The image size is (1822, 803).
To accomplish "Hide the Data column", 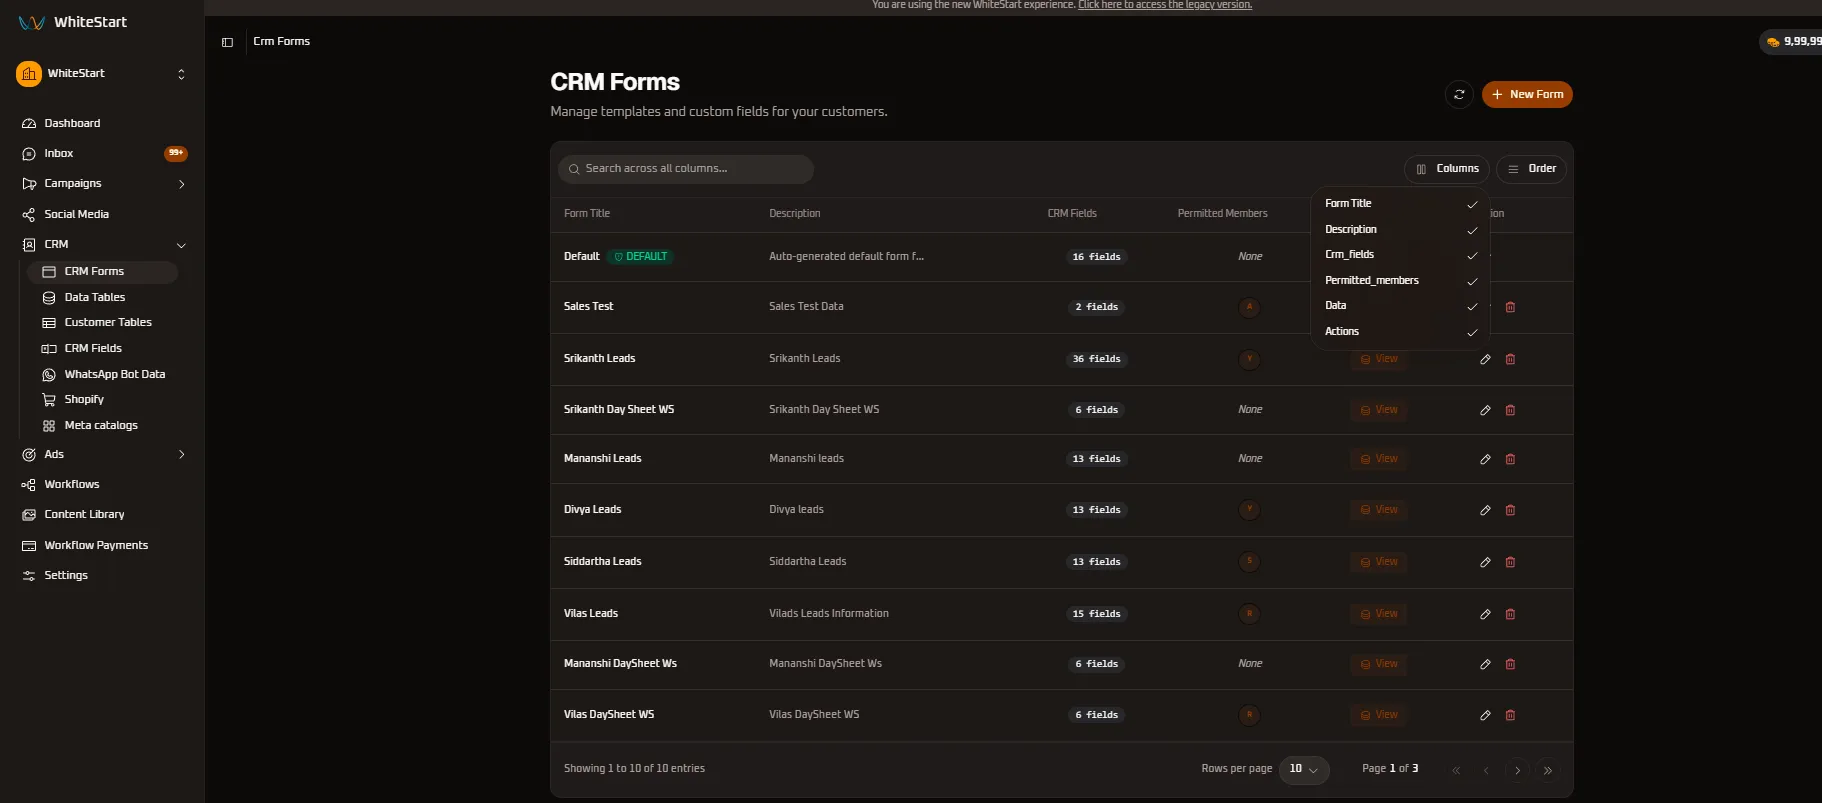I will (x=1400, y=306).
